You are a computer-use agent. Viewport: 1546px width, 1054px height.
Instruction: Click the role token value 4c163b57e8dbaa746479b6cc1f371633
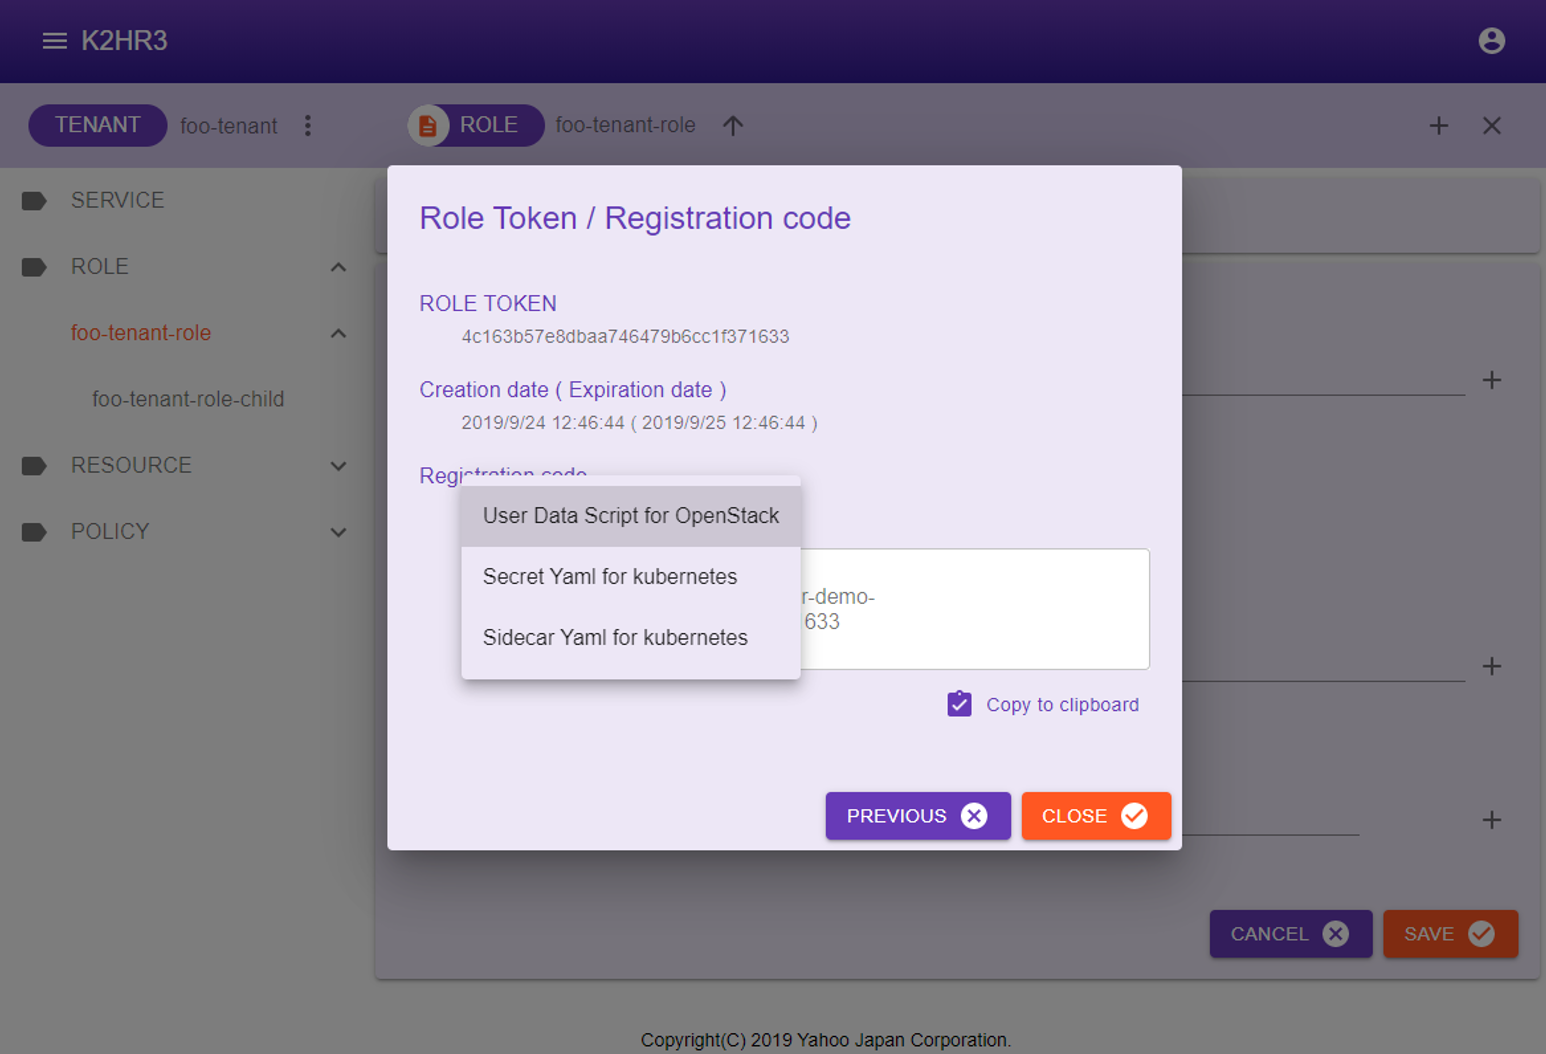tap(625, 337)
